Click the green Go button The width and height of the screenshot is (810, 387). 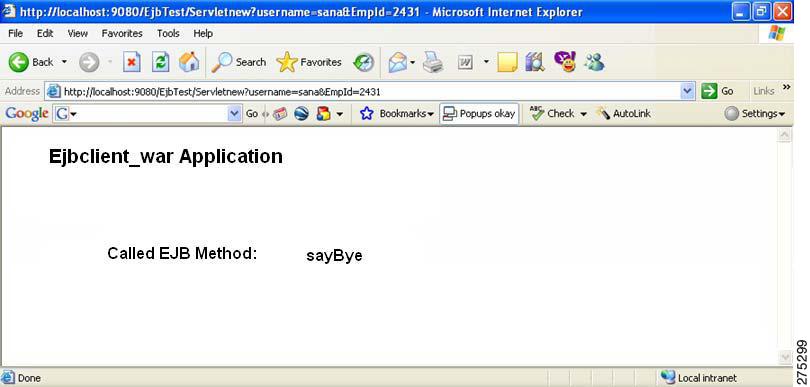(x=718, y=91)
